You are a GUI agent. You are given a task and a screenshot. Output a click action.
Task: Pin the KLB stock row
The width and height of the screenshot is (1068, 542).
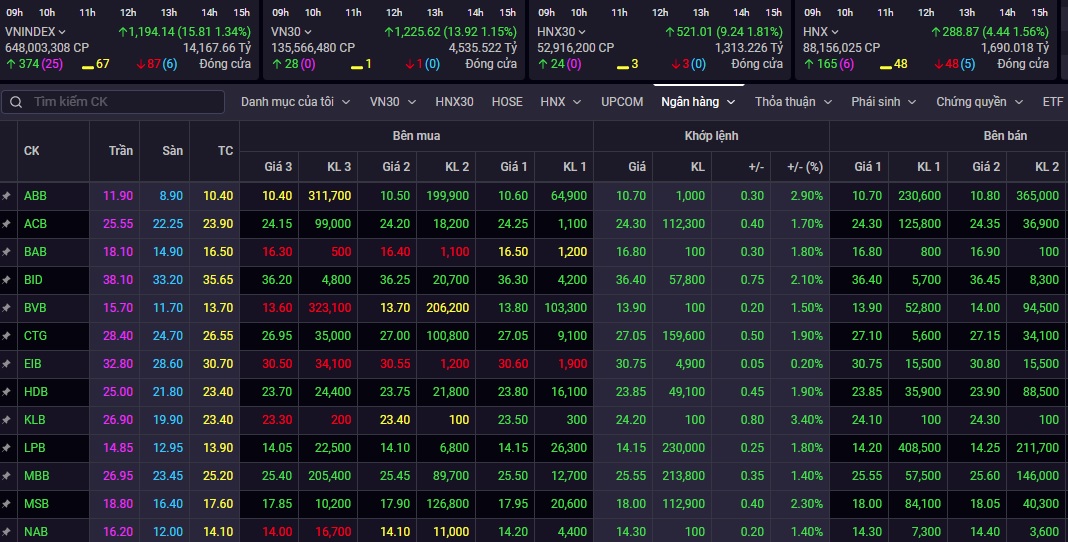click(x=6, y=420)
